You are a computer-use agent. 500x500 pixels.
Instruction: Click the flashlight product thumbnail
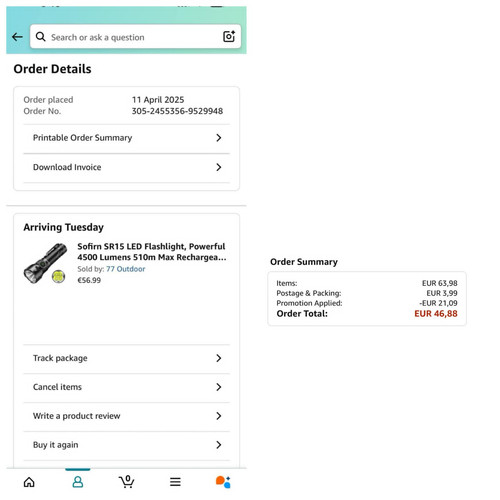(46, 263)
